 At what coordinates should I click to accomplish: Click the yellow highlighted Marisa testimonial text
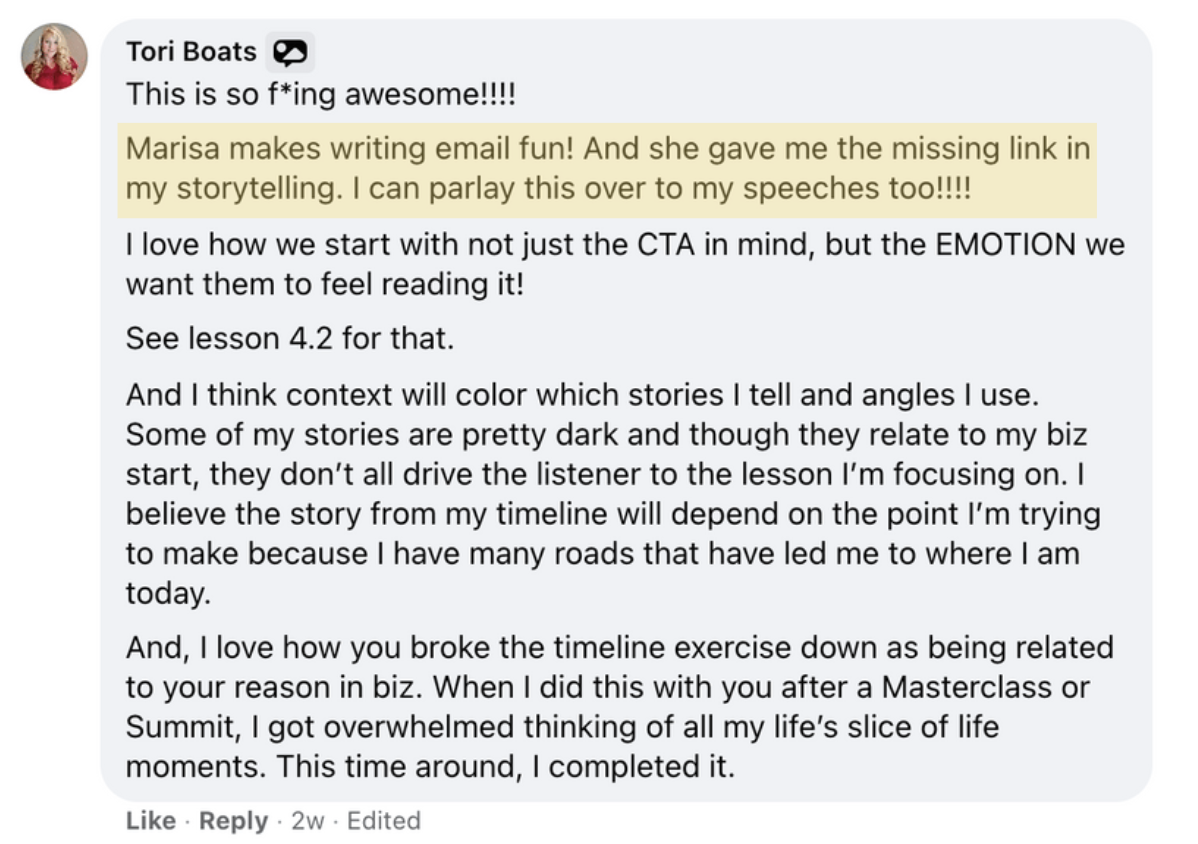(x=607, y=169)
